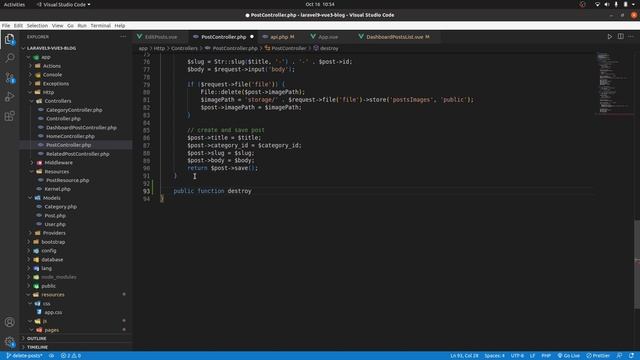The width and height of the screenshot is (640, 360).
Task: Switch to the api.php tab
Action: (279, 37)
